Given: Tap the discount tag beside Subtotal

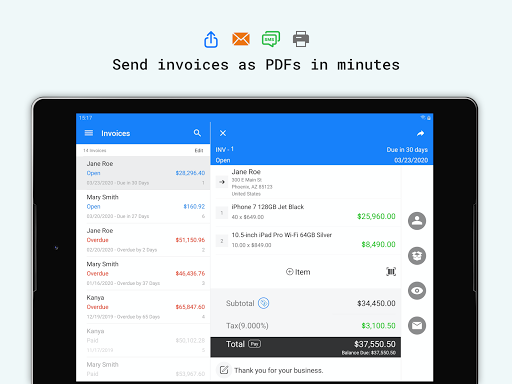Looking at the screenshot, I should [x=264, y=303].
